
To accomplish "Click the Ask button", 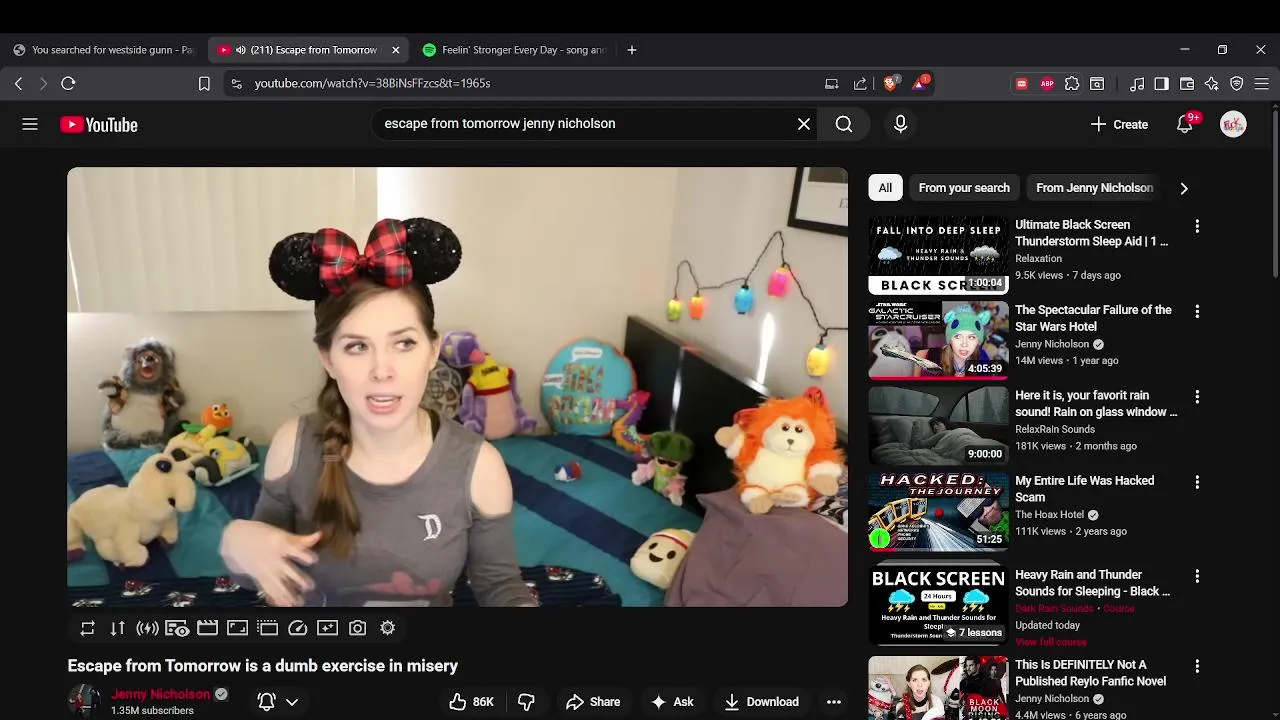I will point(672,702).
